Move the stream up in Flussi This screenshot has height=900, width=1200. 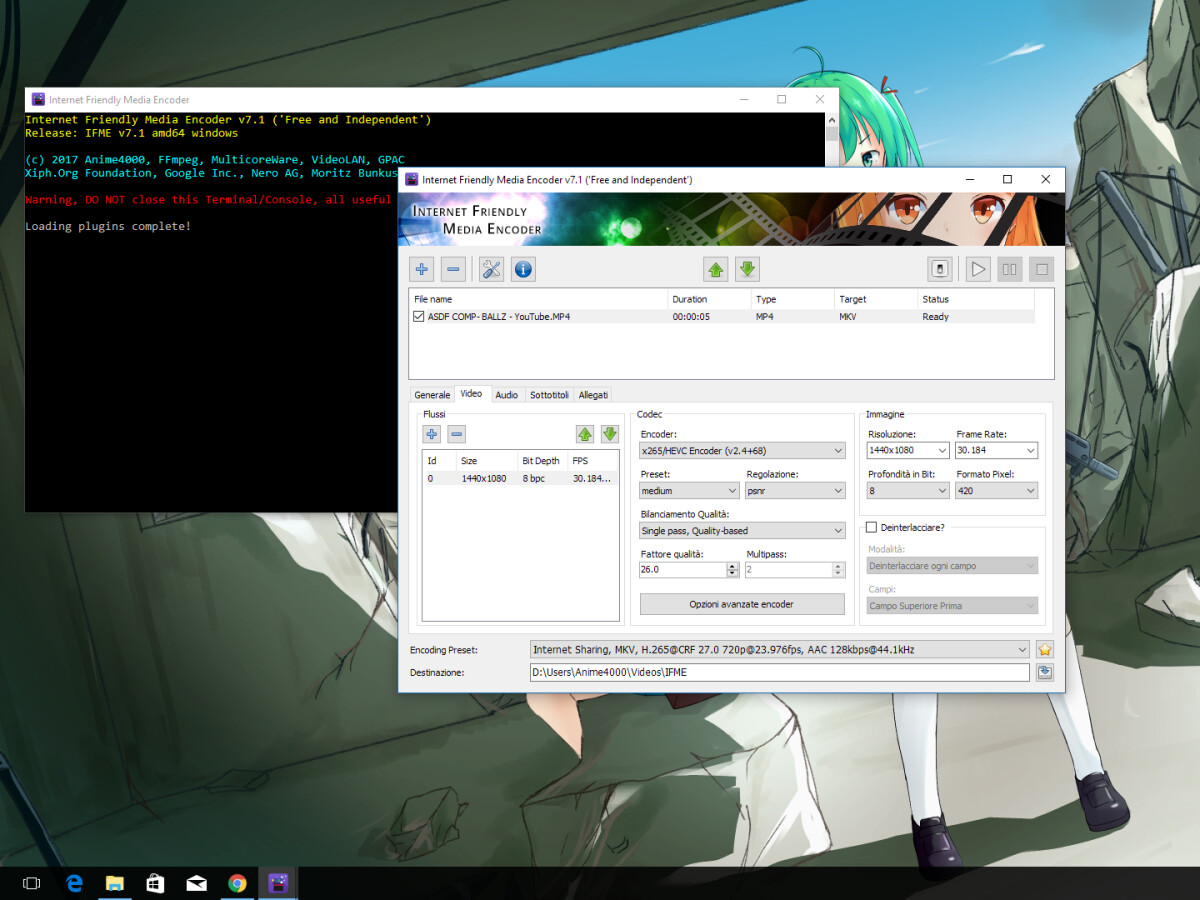pos(585,434)
